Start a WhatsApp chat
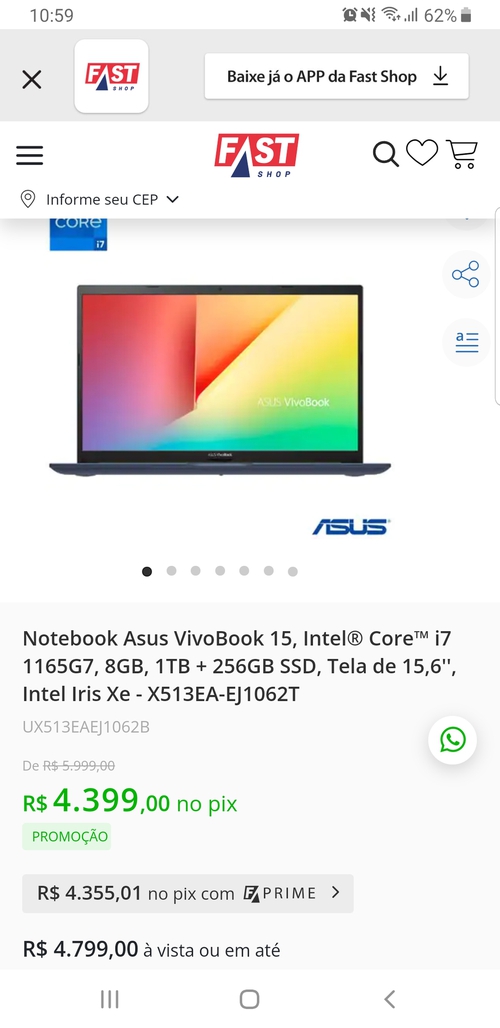The height and width of the screenshot is (1028, 500). [452, 740]
